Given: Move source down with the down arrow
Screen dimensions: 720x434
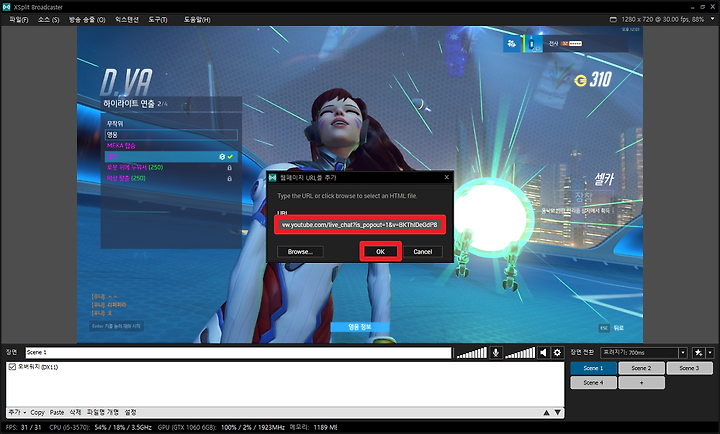Looking at the screenshot, I should (557, 412).
